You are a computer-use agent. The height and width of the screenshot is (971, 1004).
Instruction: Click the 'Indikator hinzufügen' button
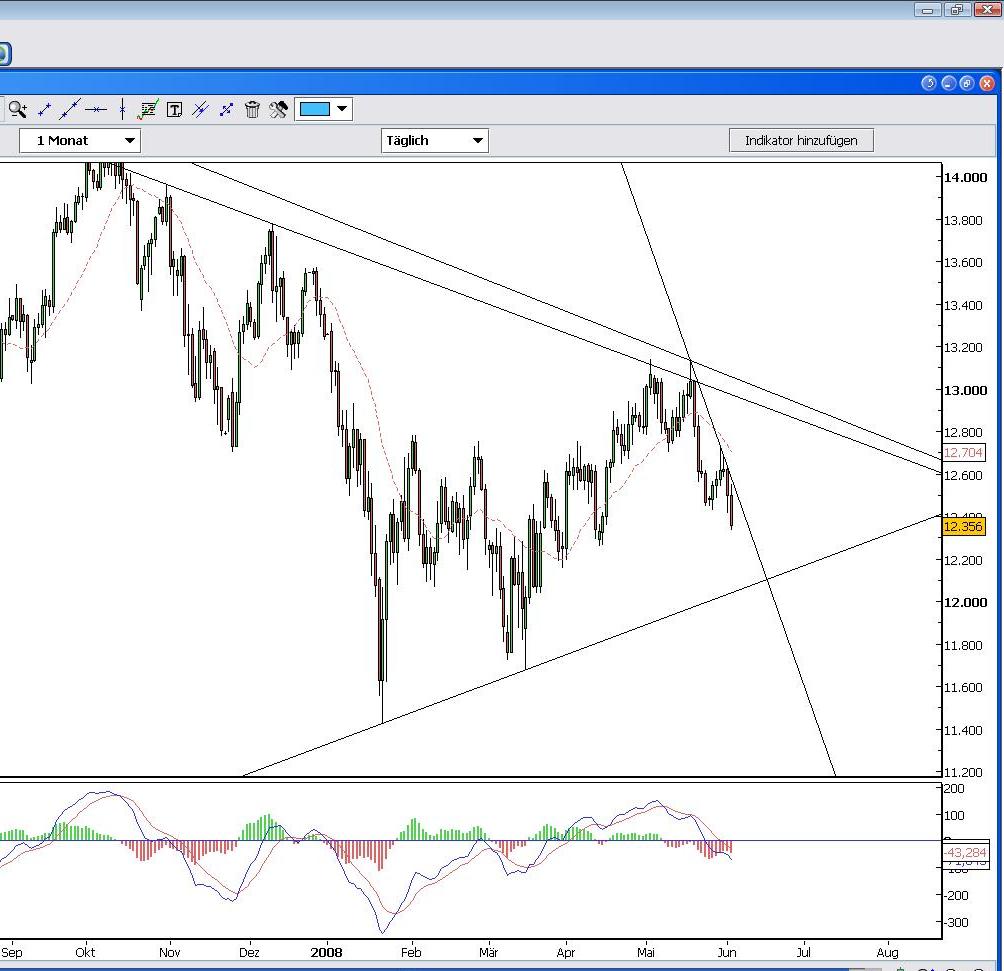tap(801, 140)
